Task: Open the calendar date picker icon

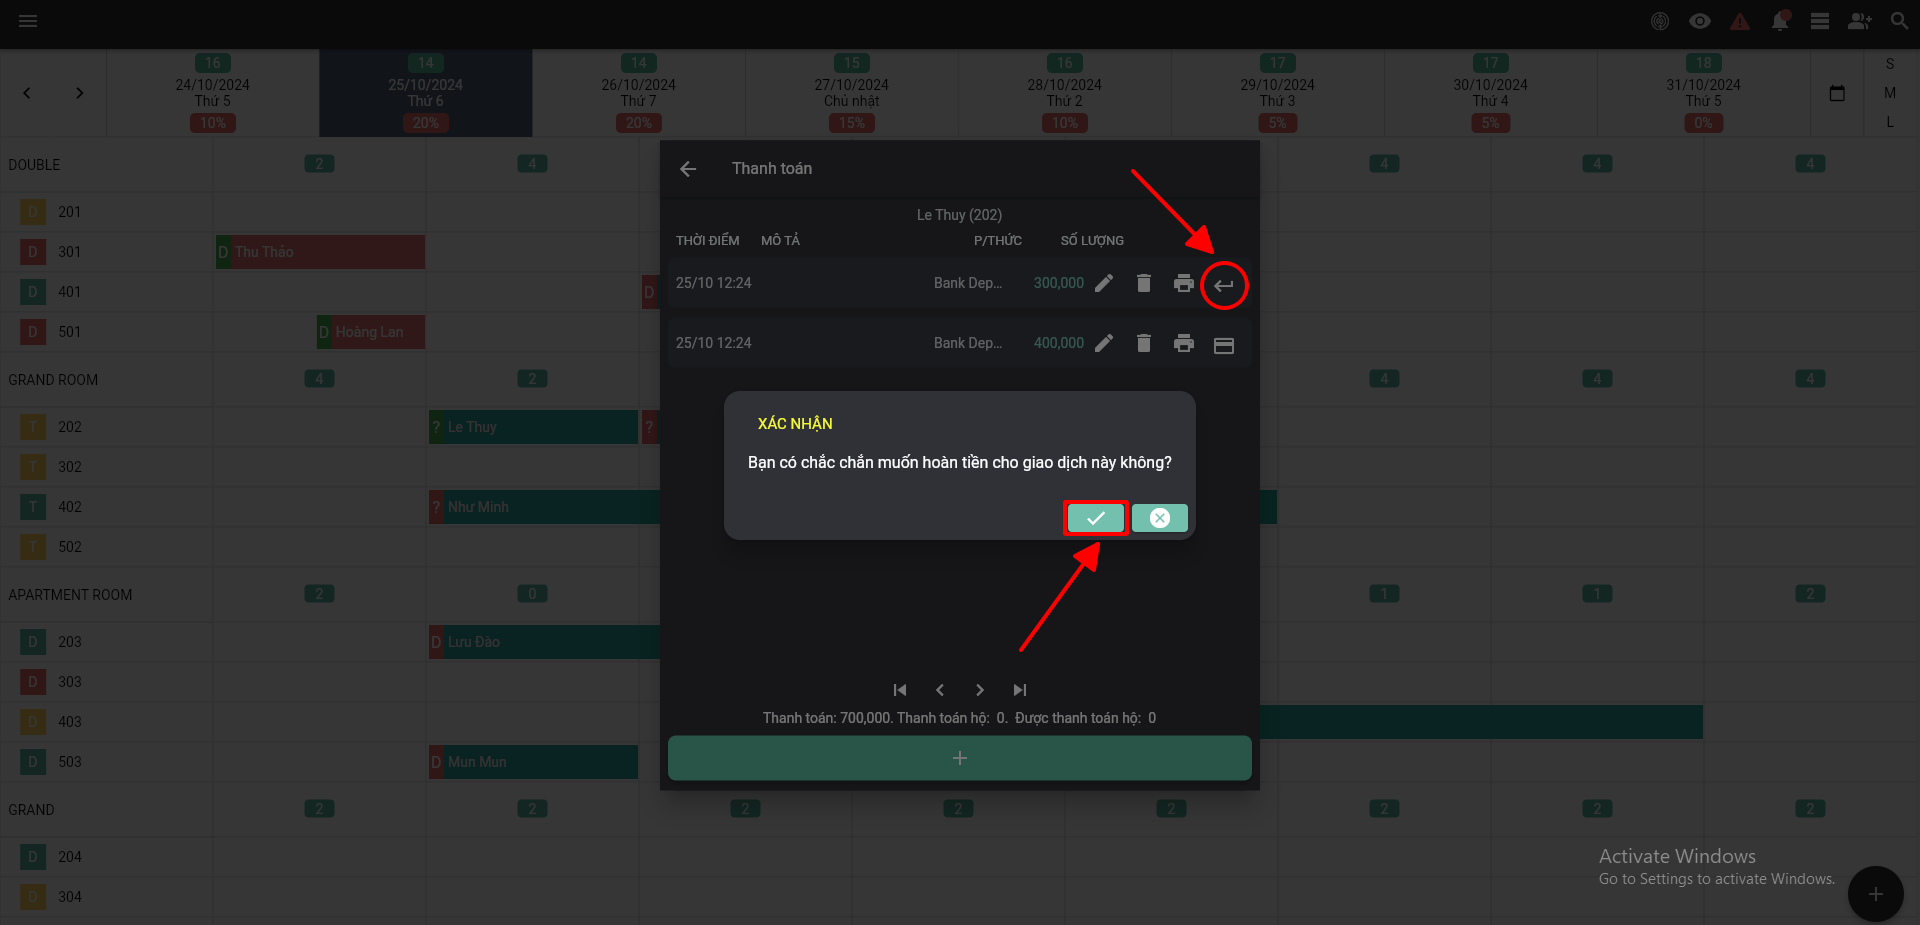Action: (1837, 93)
